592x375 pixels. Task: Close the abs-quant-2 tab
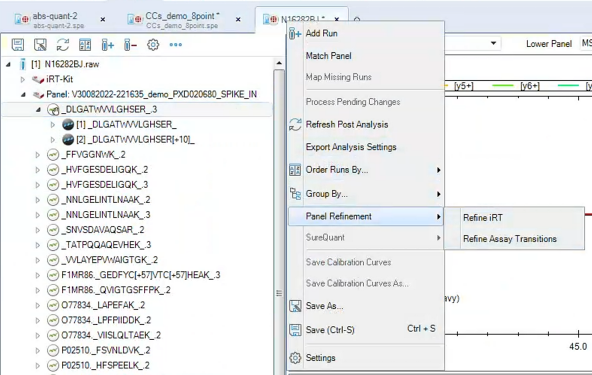coord(103,19)
